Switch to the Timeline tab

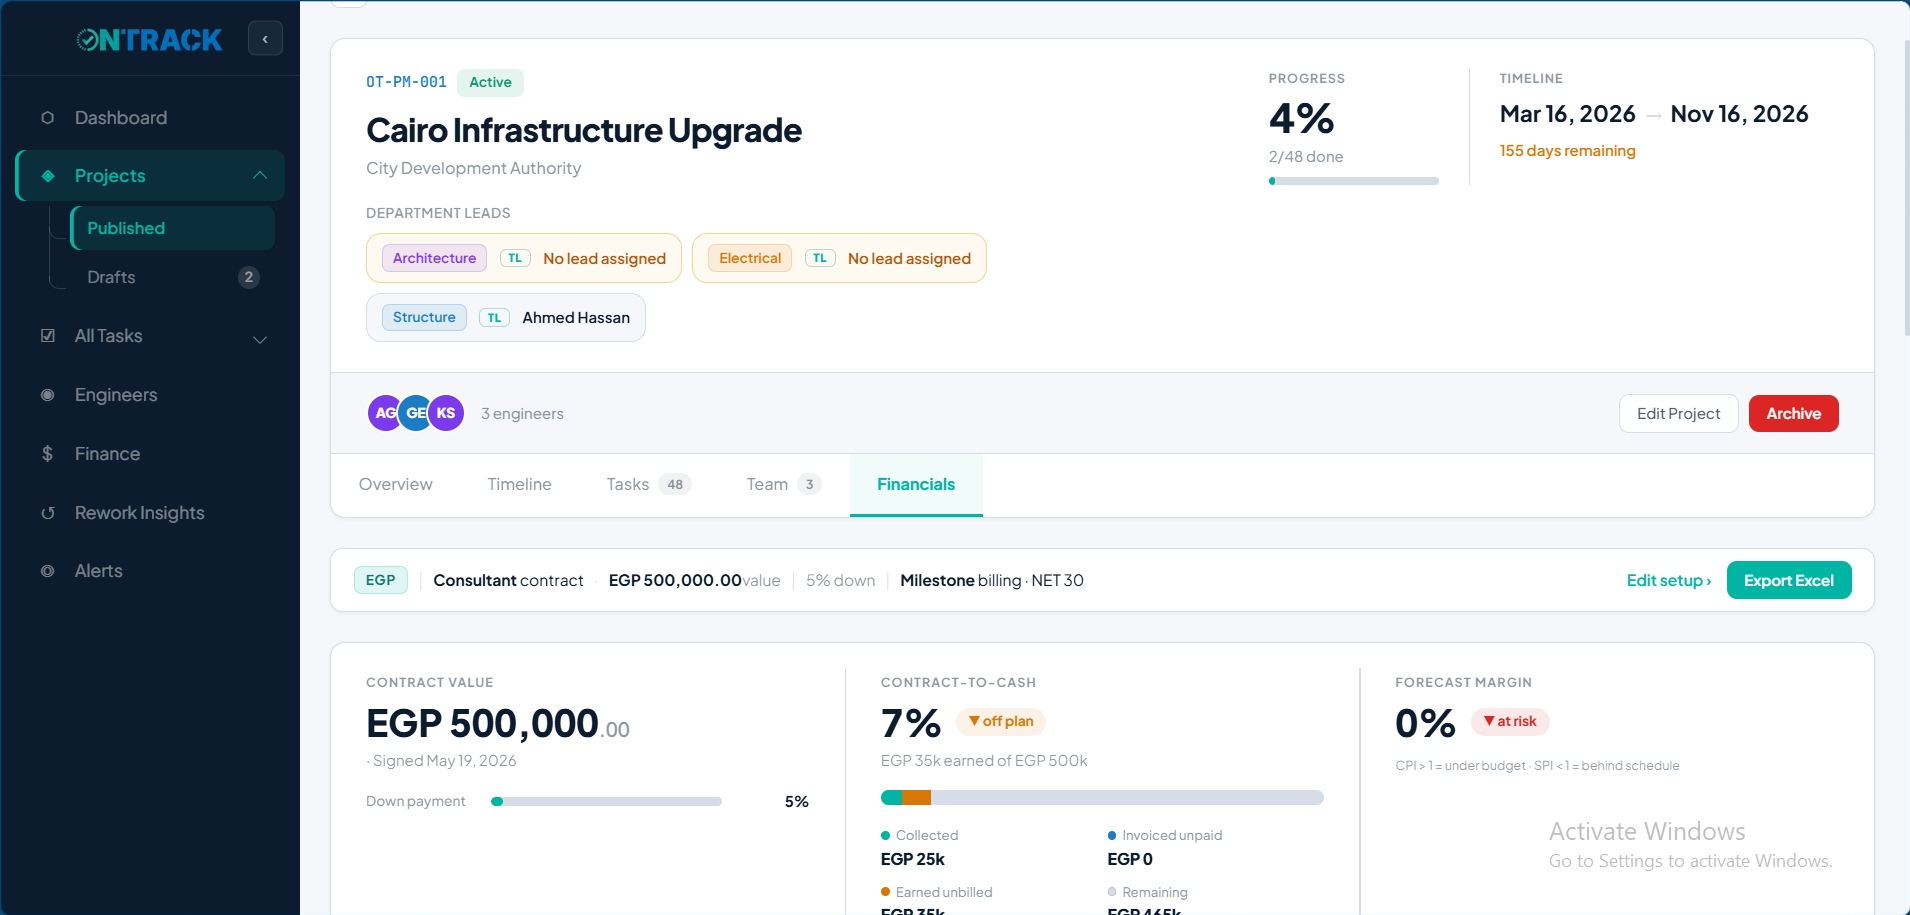point(519,484)
